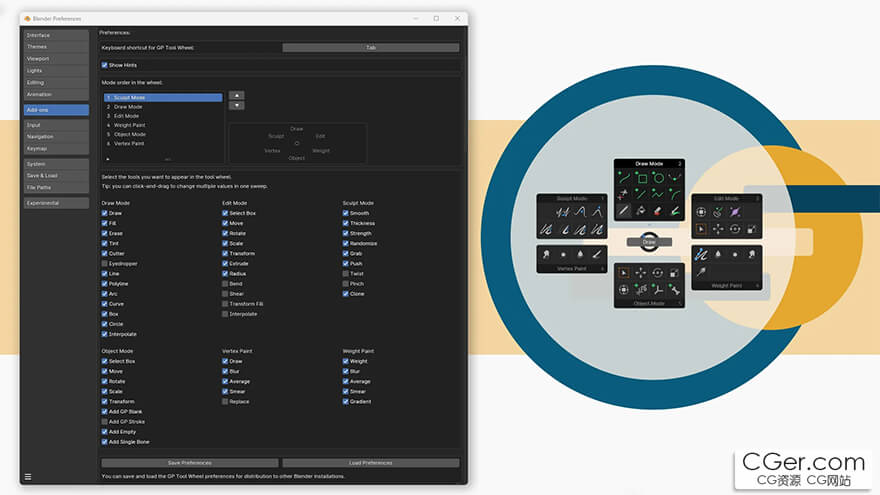This screenshot has height=495, width=880.
Task: Select the Gradient tool in Weight Paint panel
Action: 701,272
